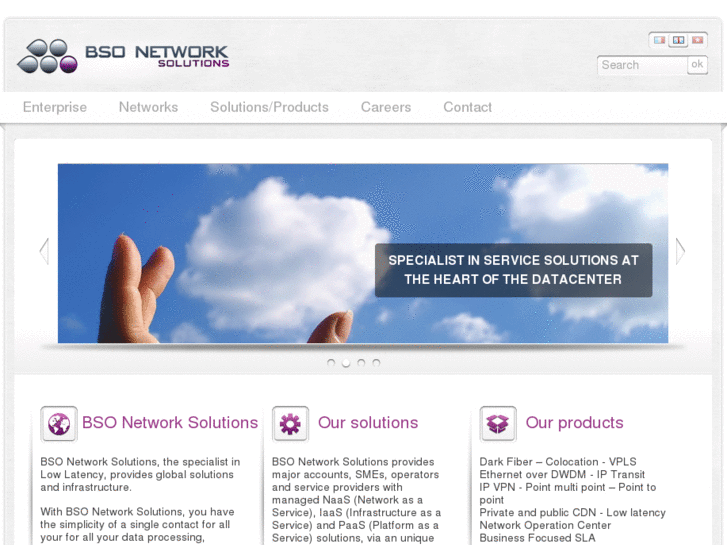
Task: Select the fourth carousel slide dot
Action: 376,363
